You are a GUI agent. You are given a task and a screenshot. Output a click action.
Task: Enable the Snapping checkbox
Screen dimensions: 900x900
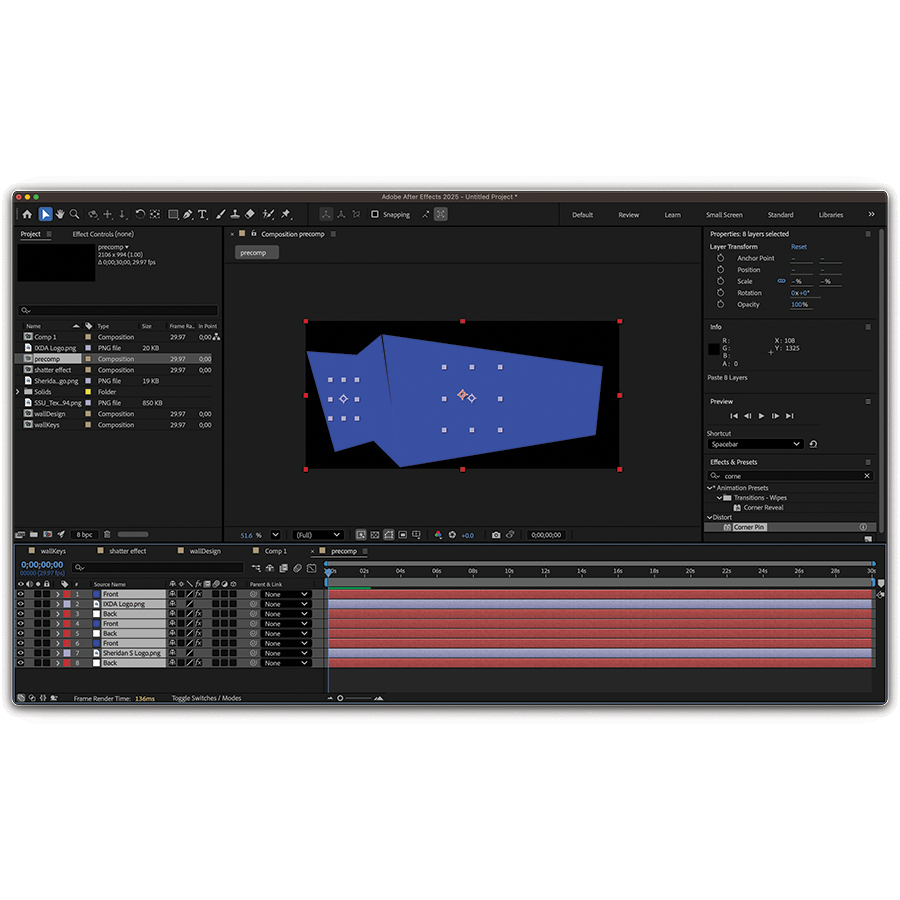[375, 214]
